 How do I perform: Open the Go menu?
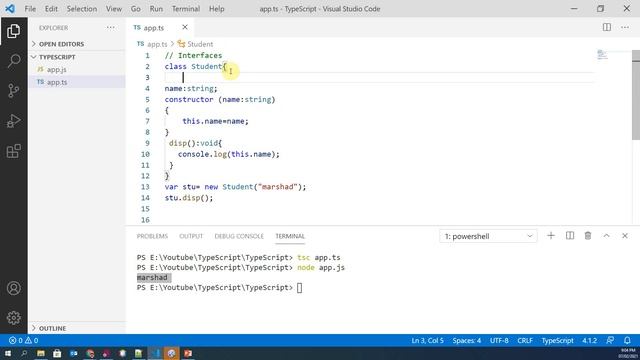136,9
